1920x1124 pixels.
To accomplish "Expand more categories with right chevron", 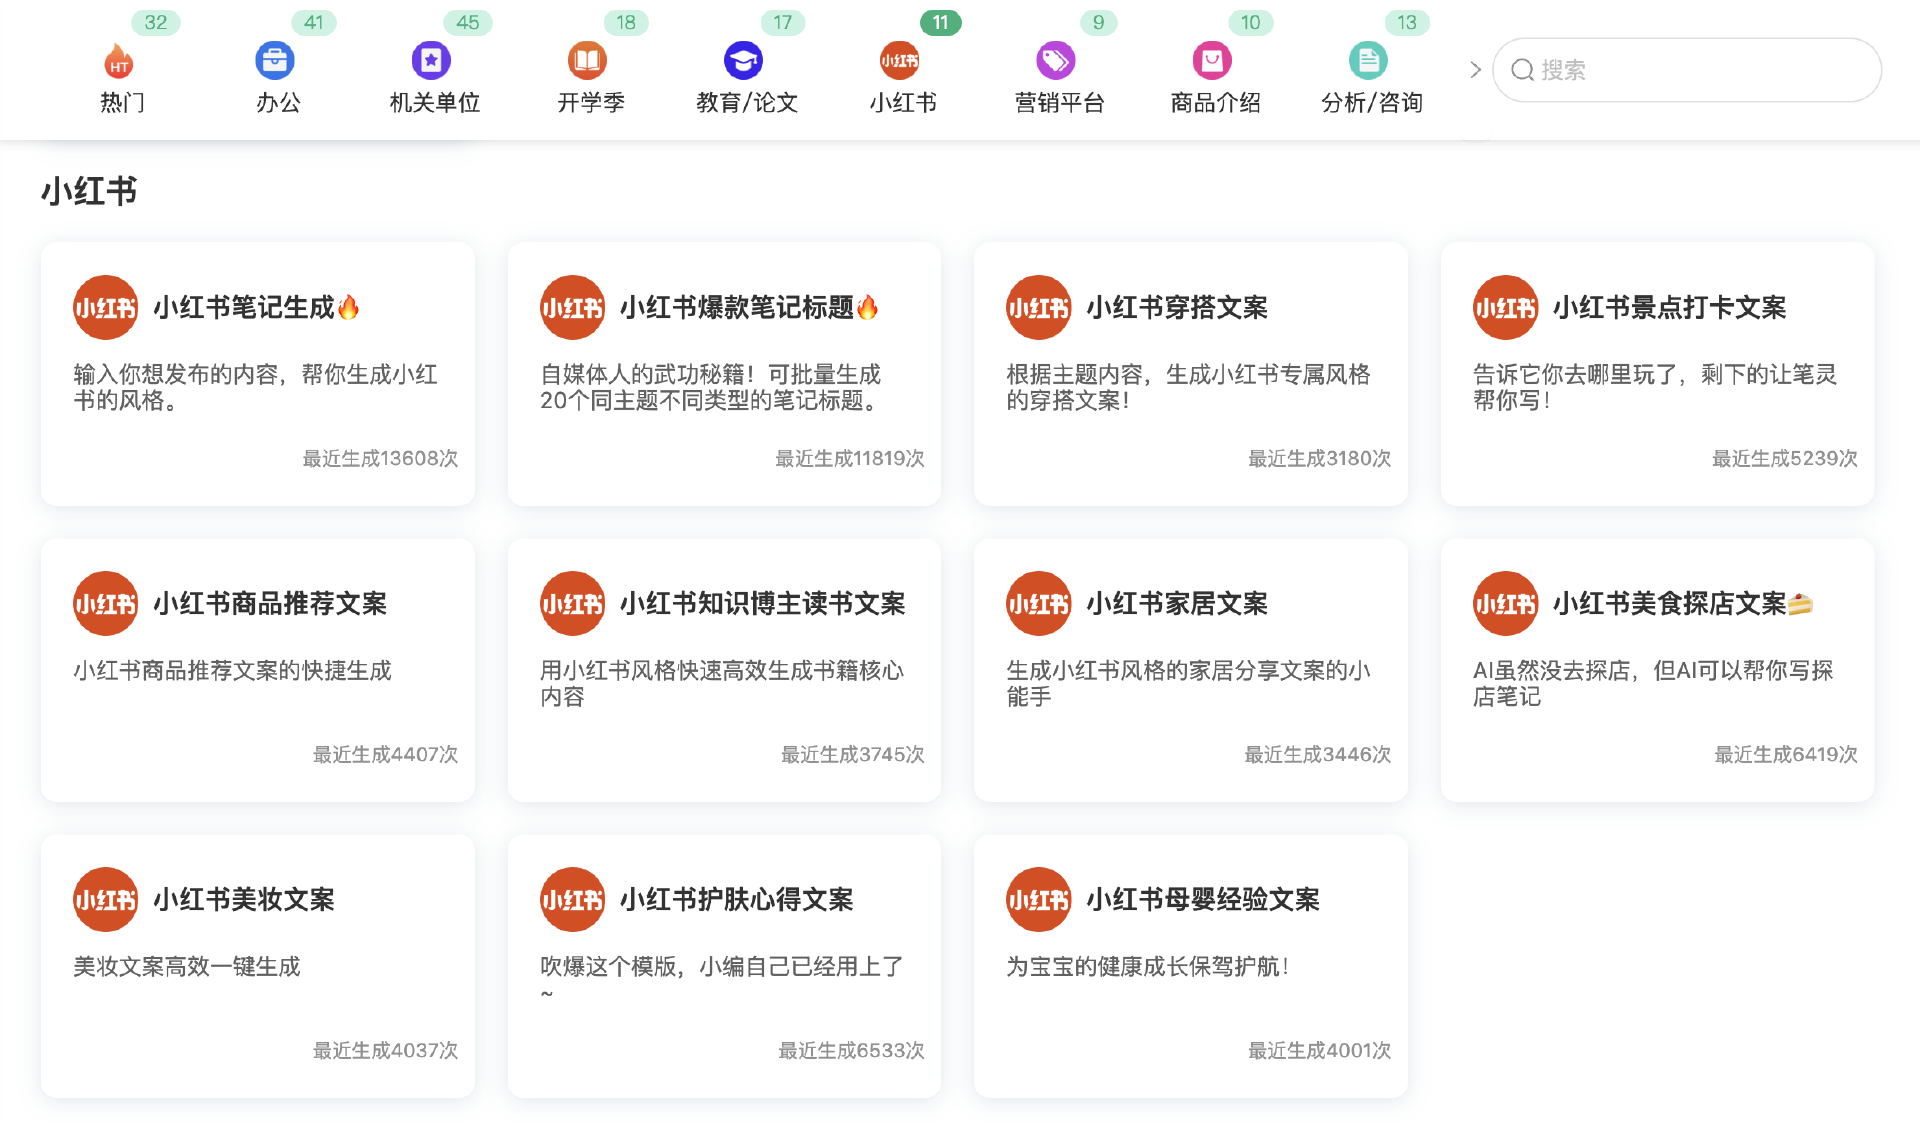I will [x=1475, y=70].
